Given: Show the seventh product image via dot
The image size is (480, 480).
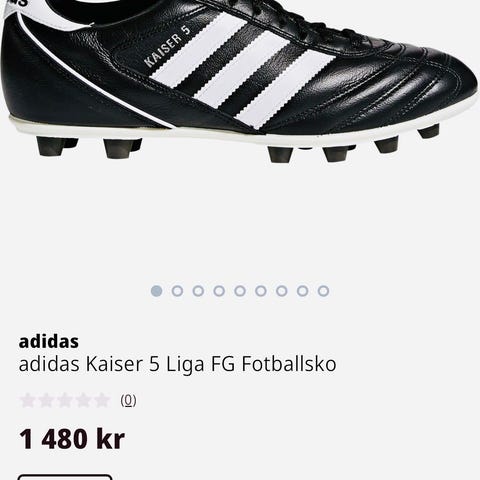Looking at the screenshot, I should pyautogui.click(x=282, y=291).
